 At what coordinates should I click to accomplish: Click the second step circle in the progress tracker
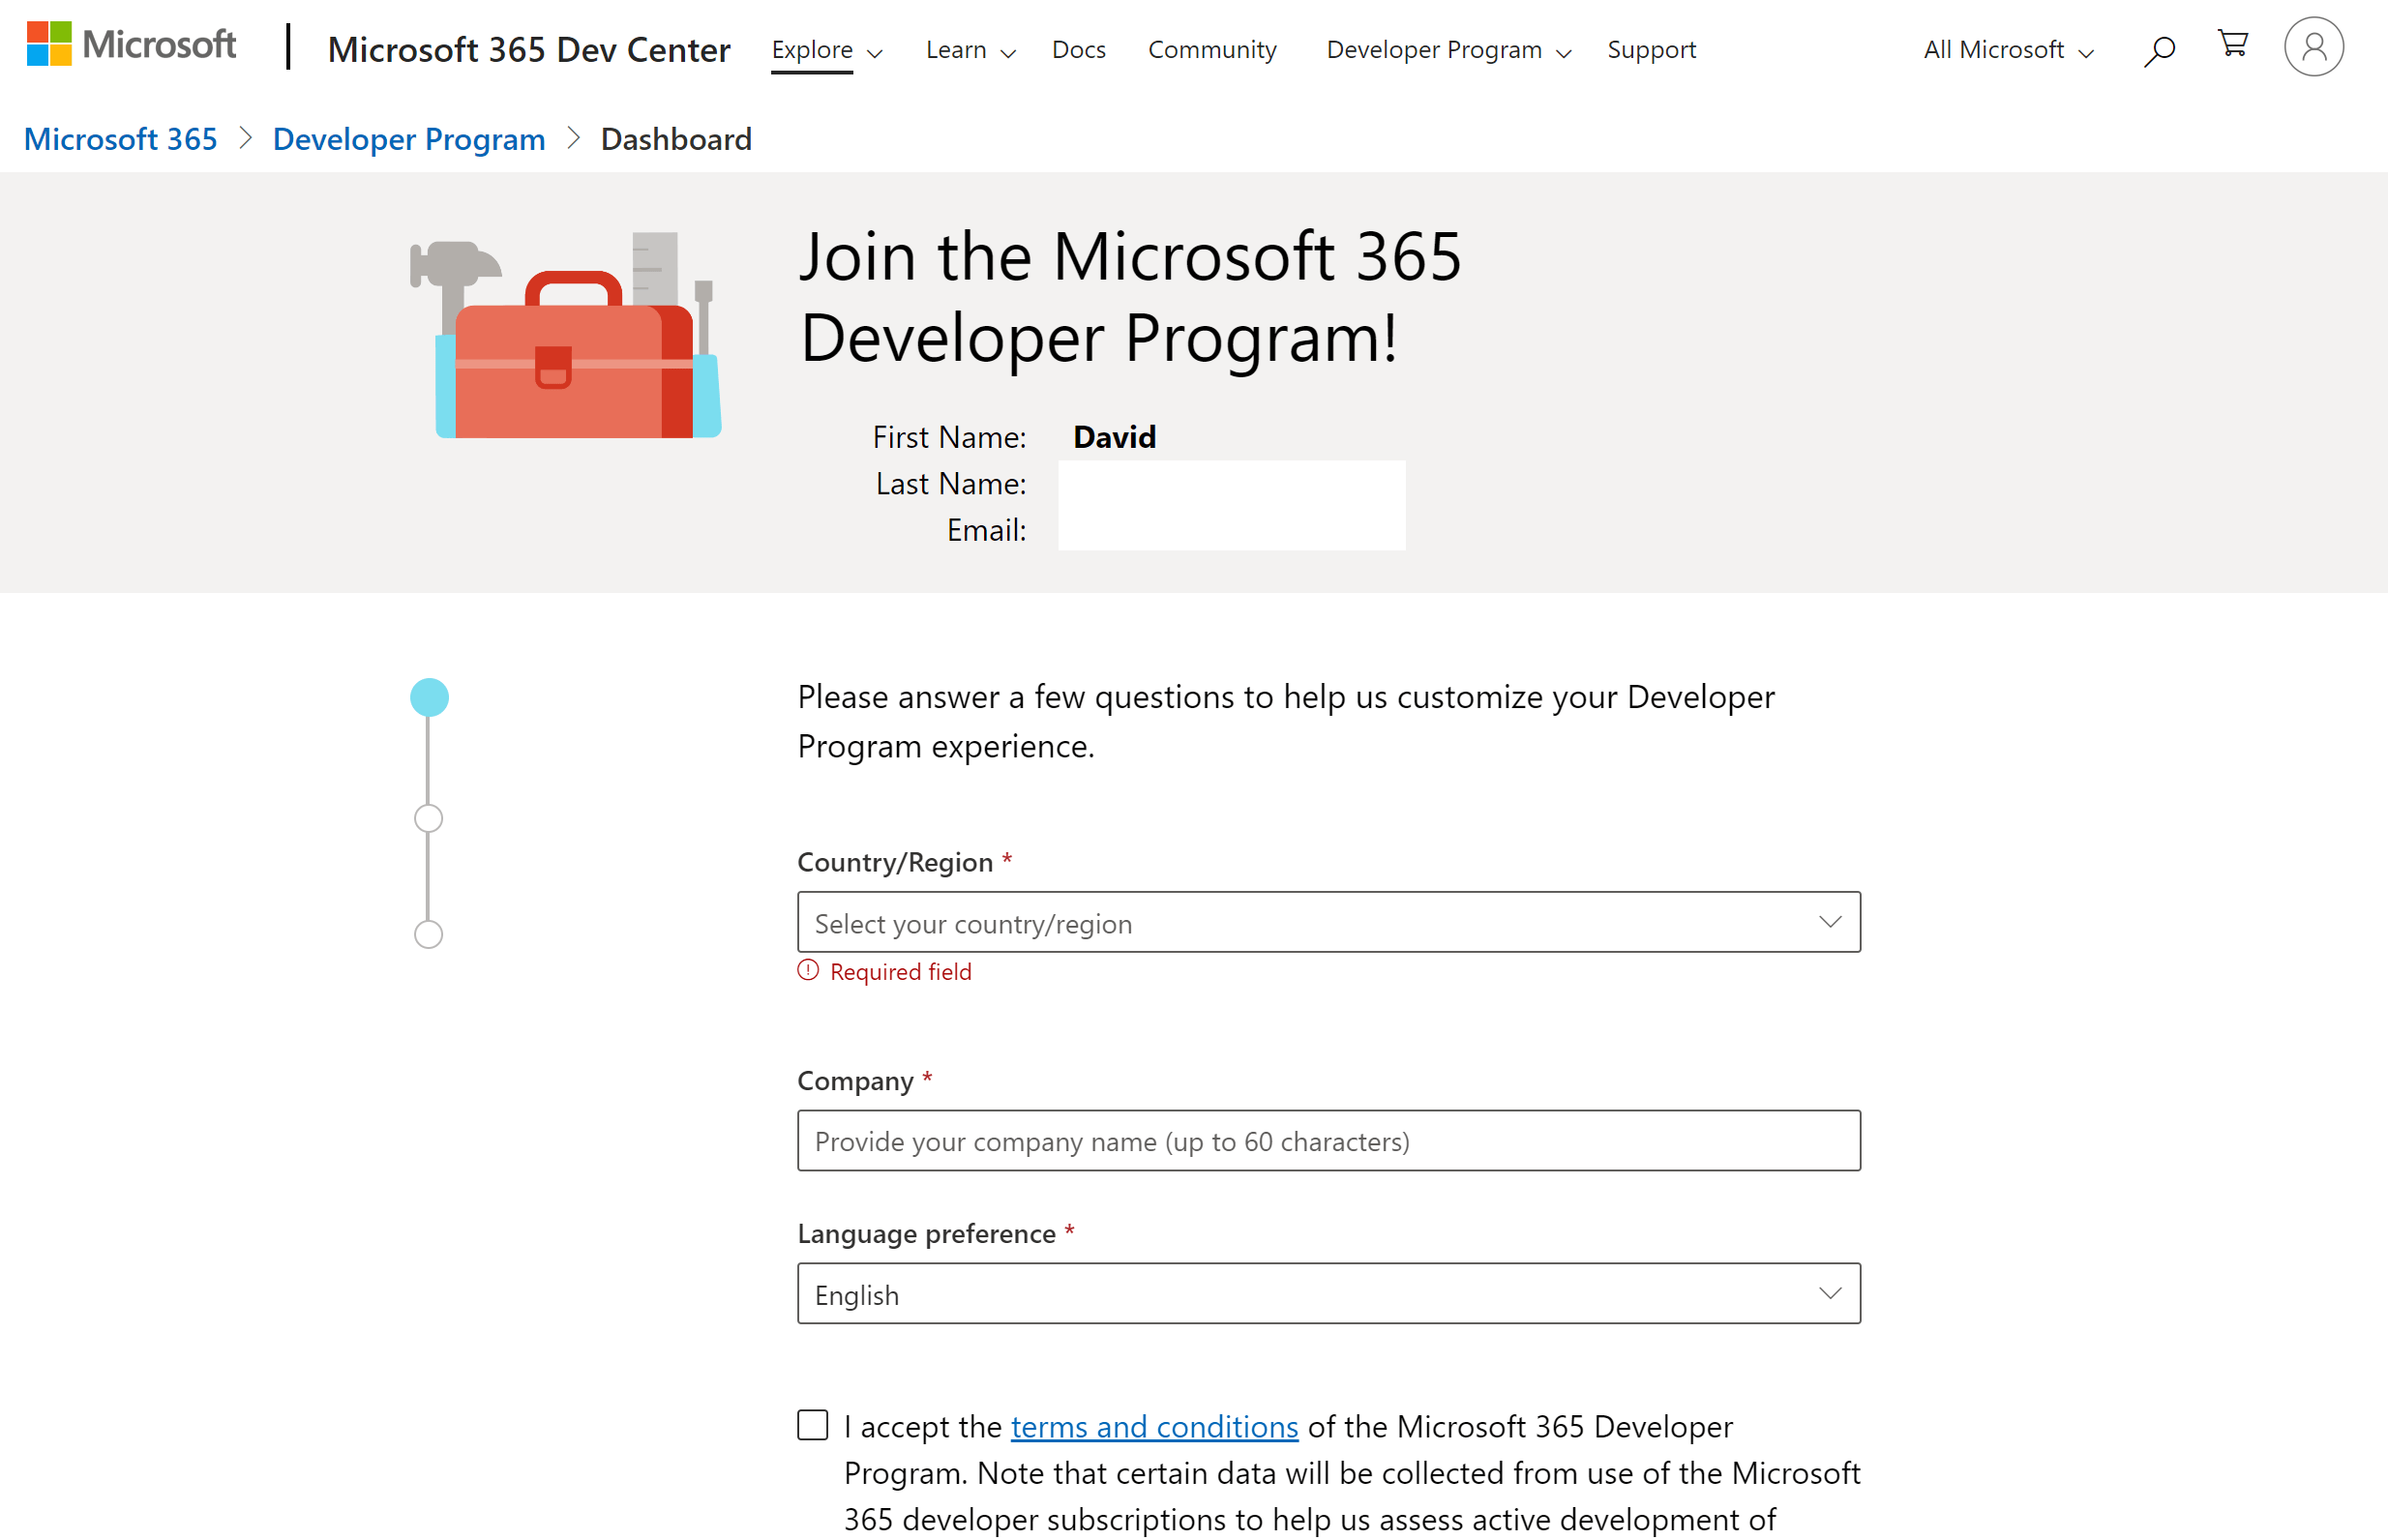click(x=428, y=818)
